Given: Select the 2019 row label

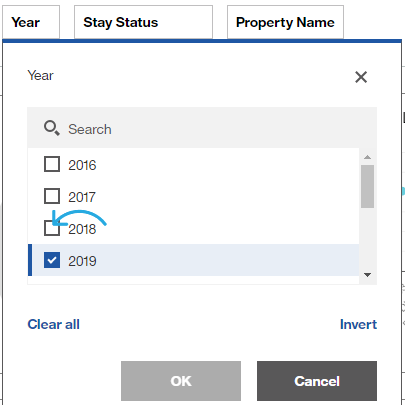Looking at the screenshot, I should [x=82, y=261].
